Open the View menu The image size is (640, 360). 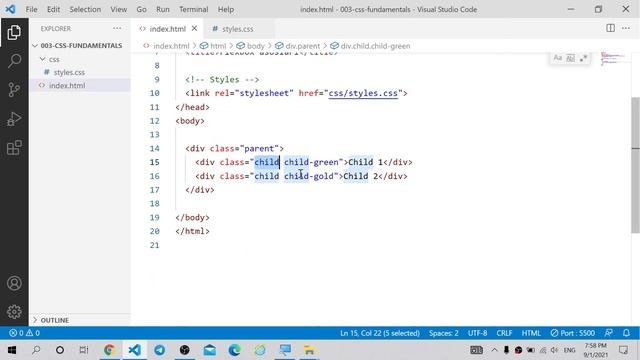[x=118, y=9]
